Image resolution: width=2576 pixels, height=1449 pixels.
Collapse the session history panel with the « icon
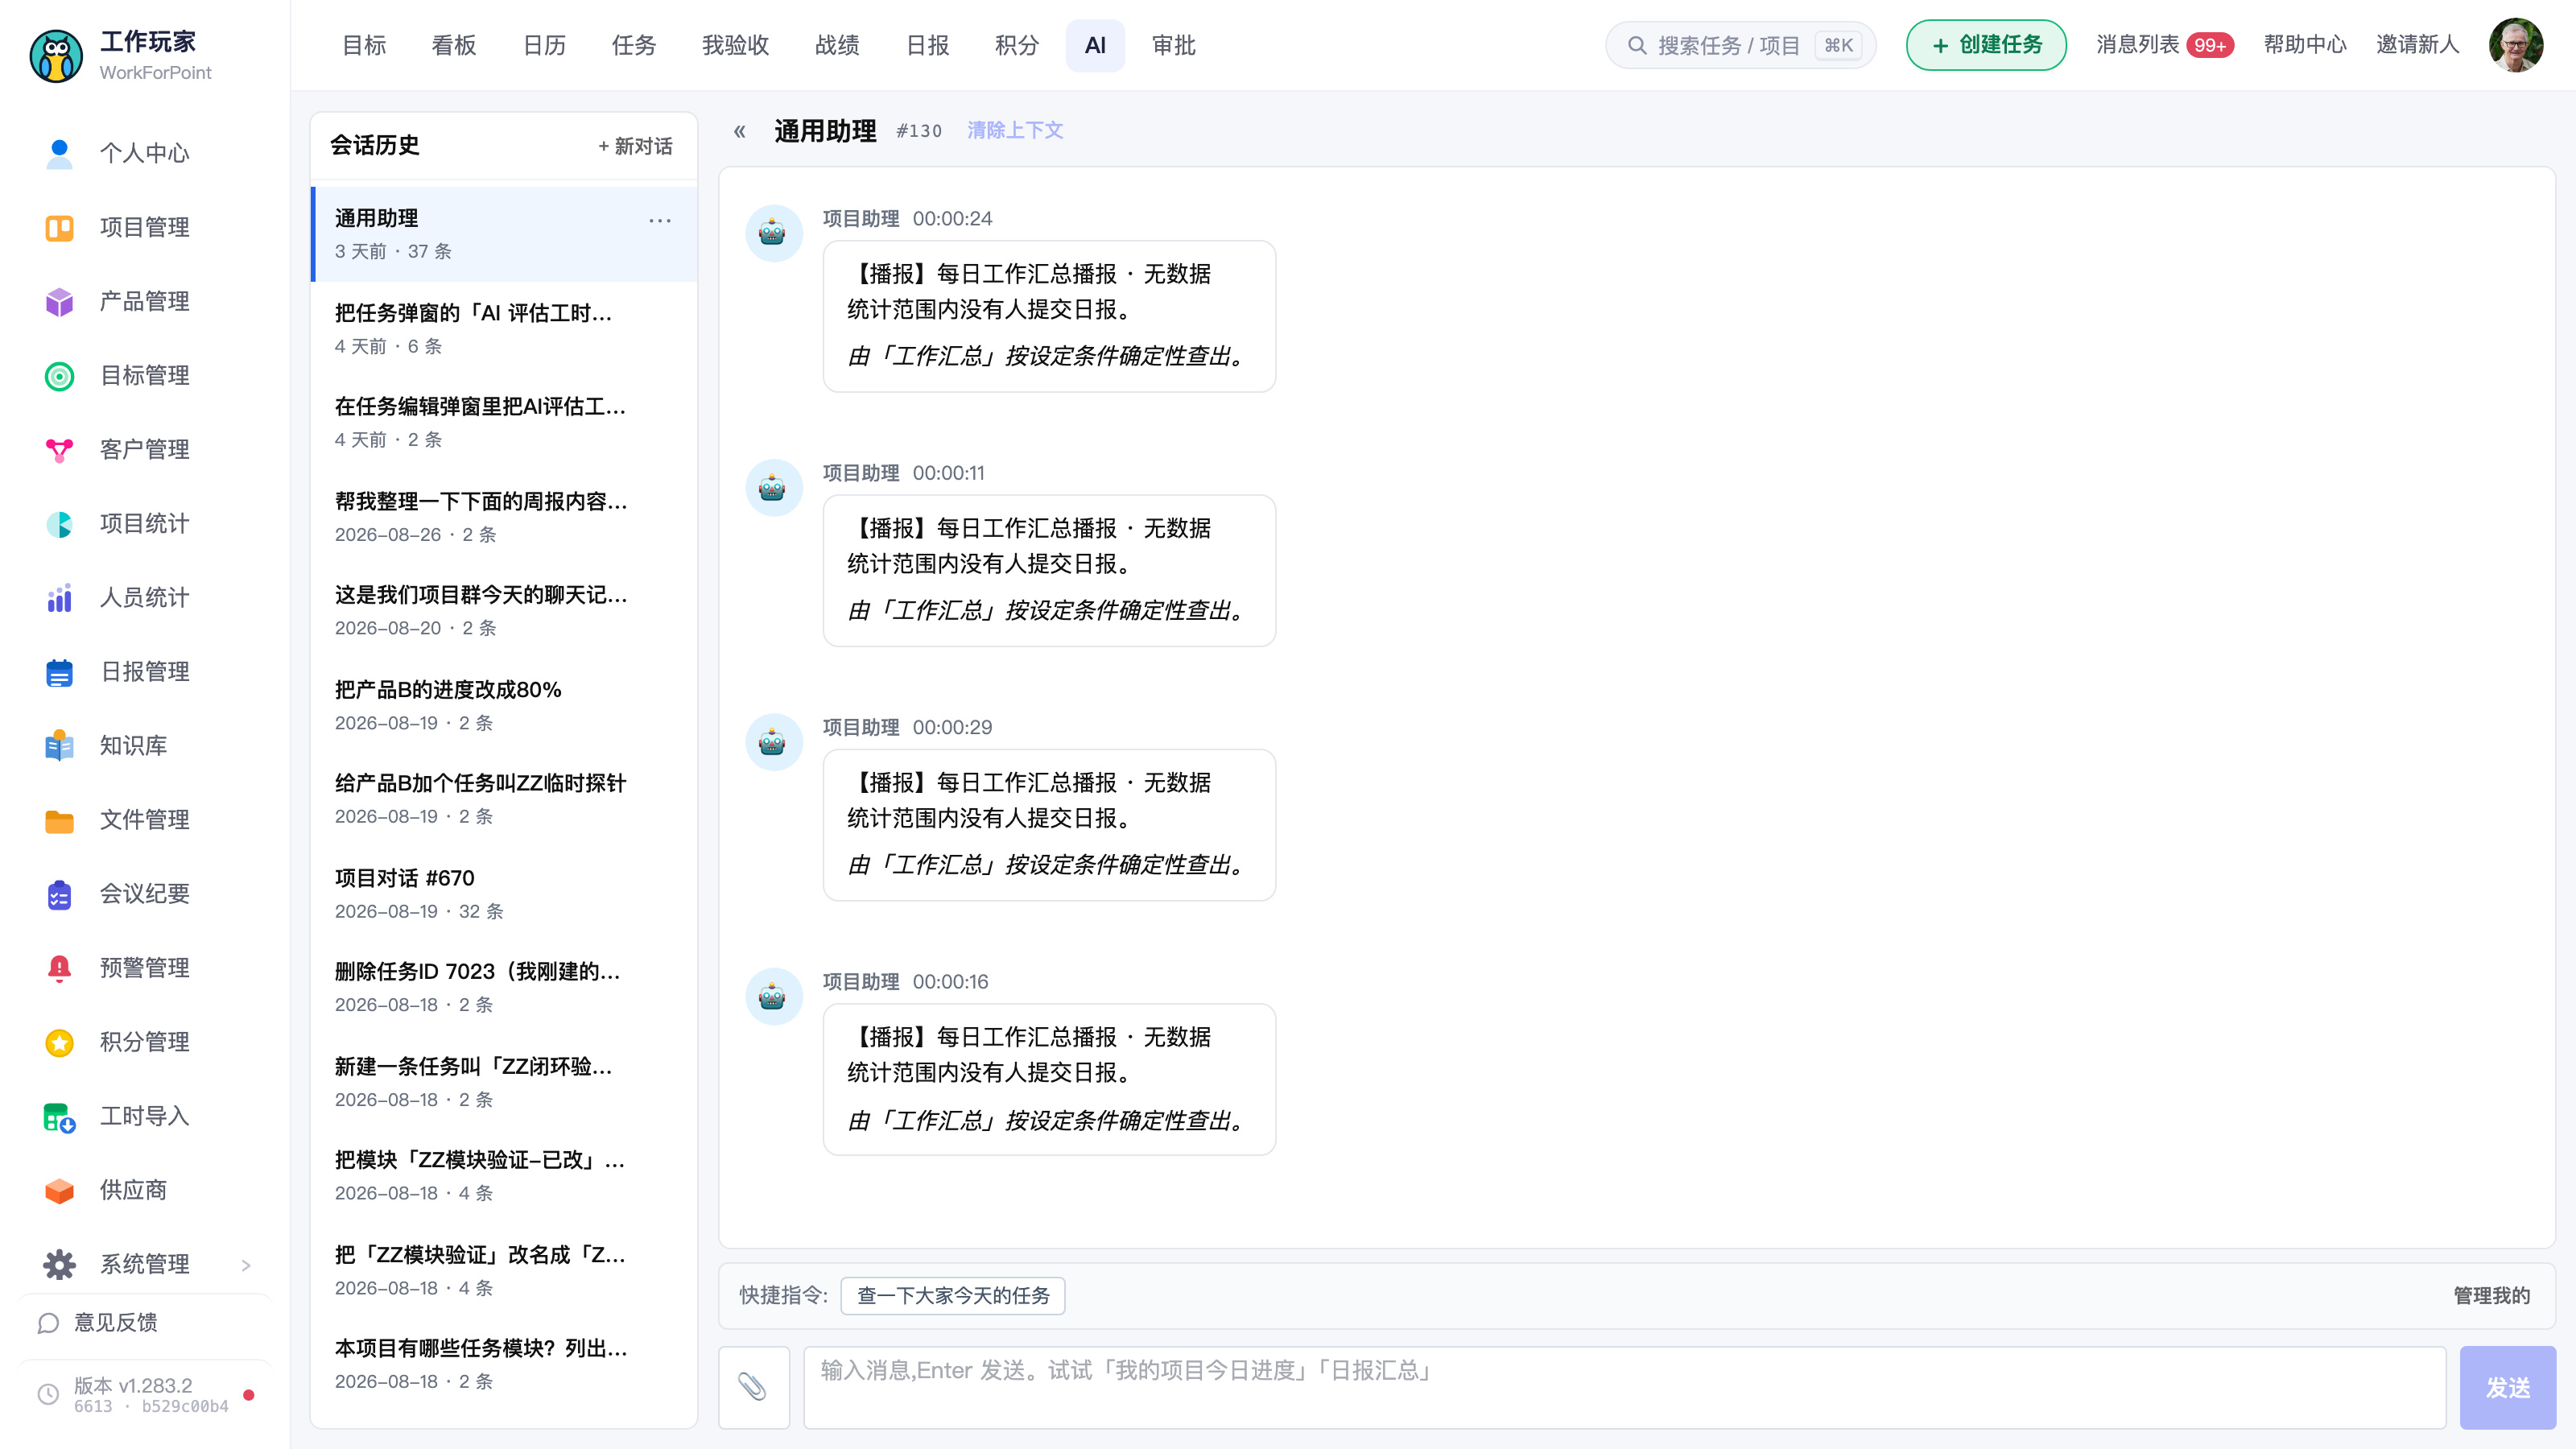point(740,131)
